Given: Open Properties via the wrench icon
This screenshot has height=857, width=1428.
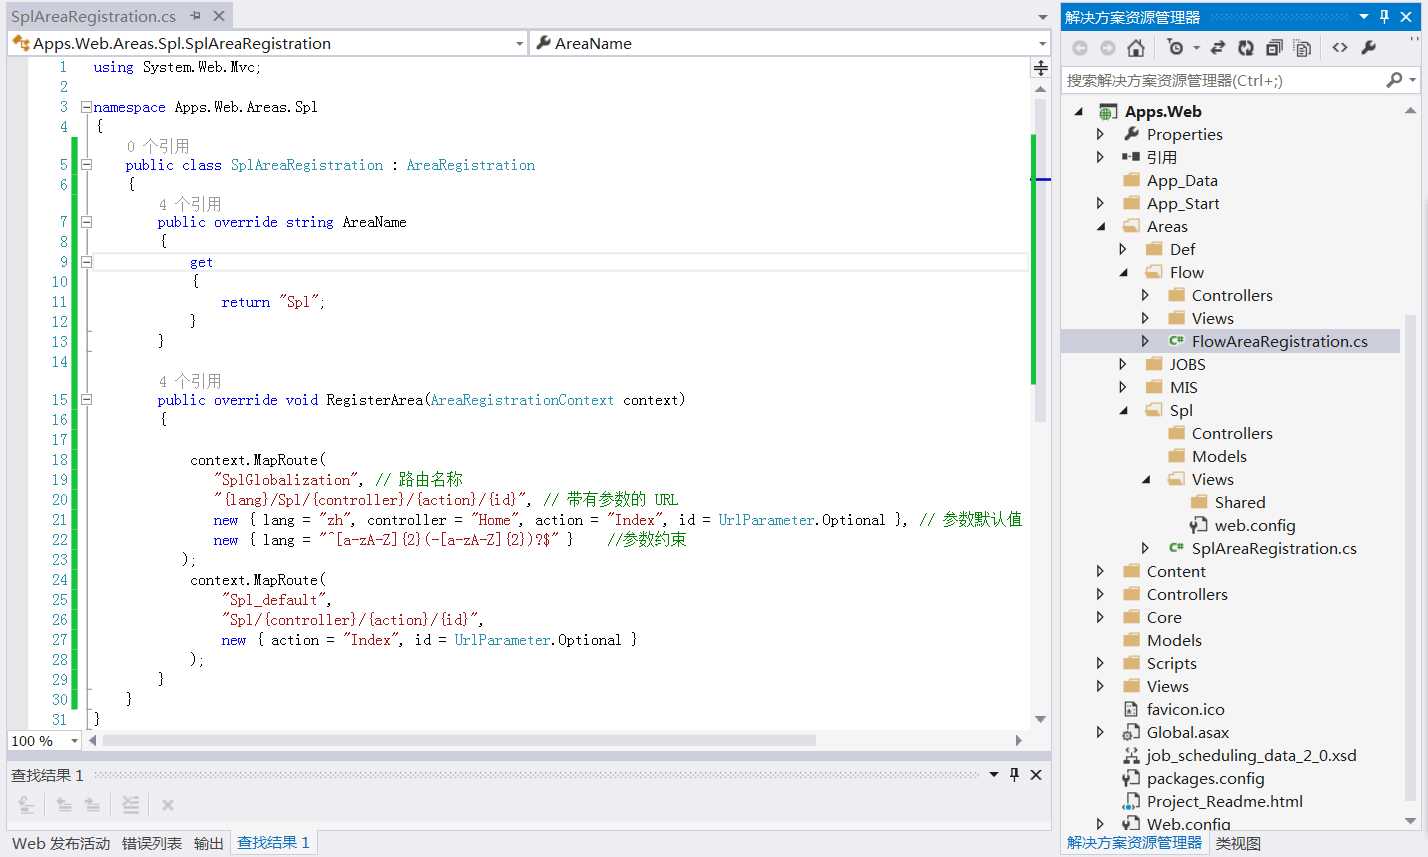Looking at the screenshot, I should click(1369, 48).
